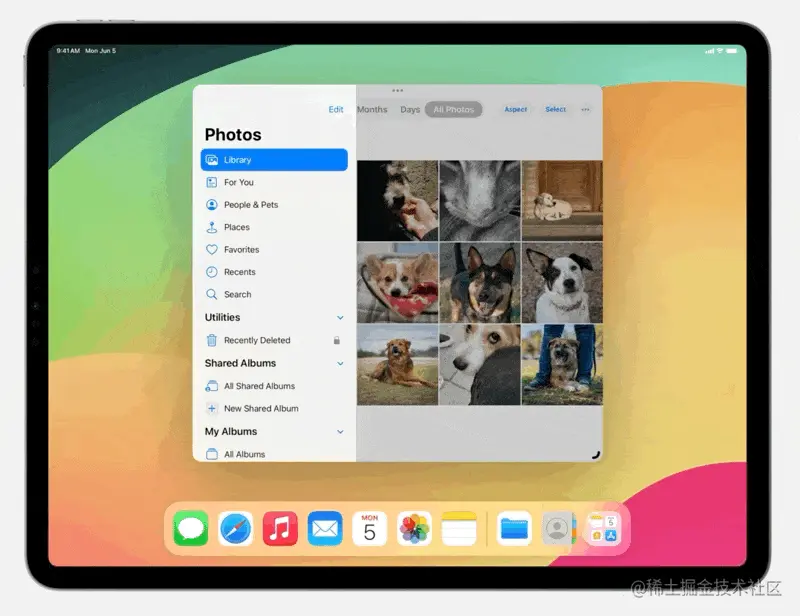Open the black and tan dog photo
Viewport: 800px width, 616px height.
[x=480, y=283]
